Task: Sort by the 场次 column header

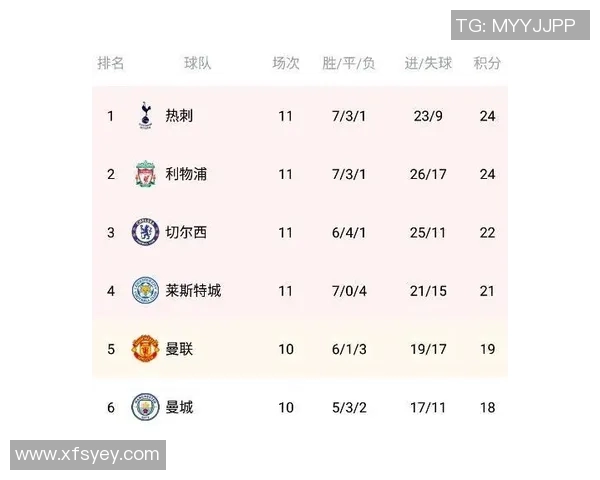Action: coord(286,63)
